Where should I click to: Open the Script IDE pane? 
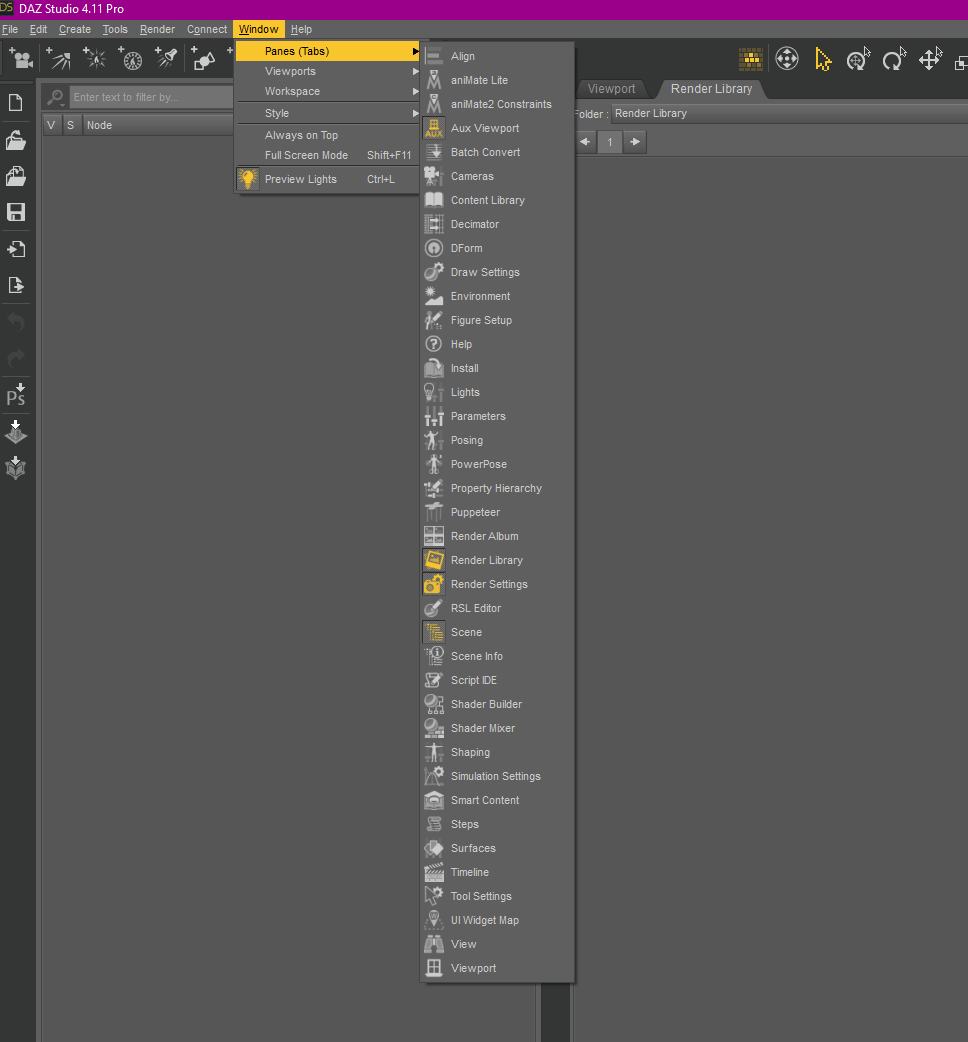(x=498, y=680)
